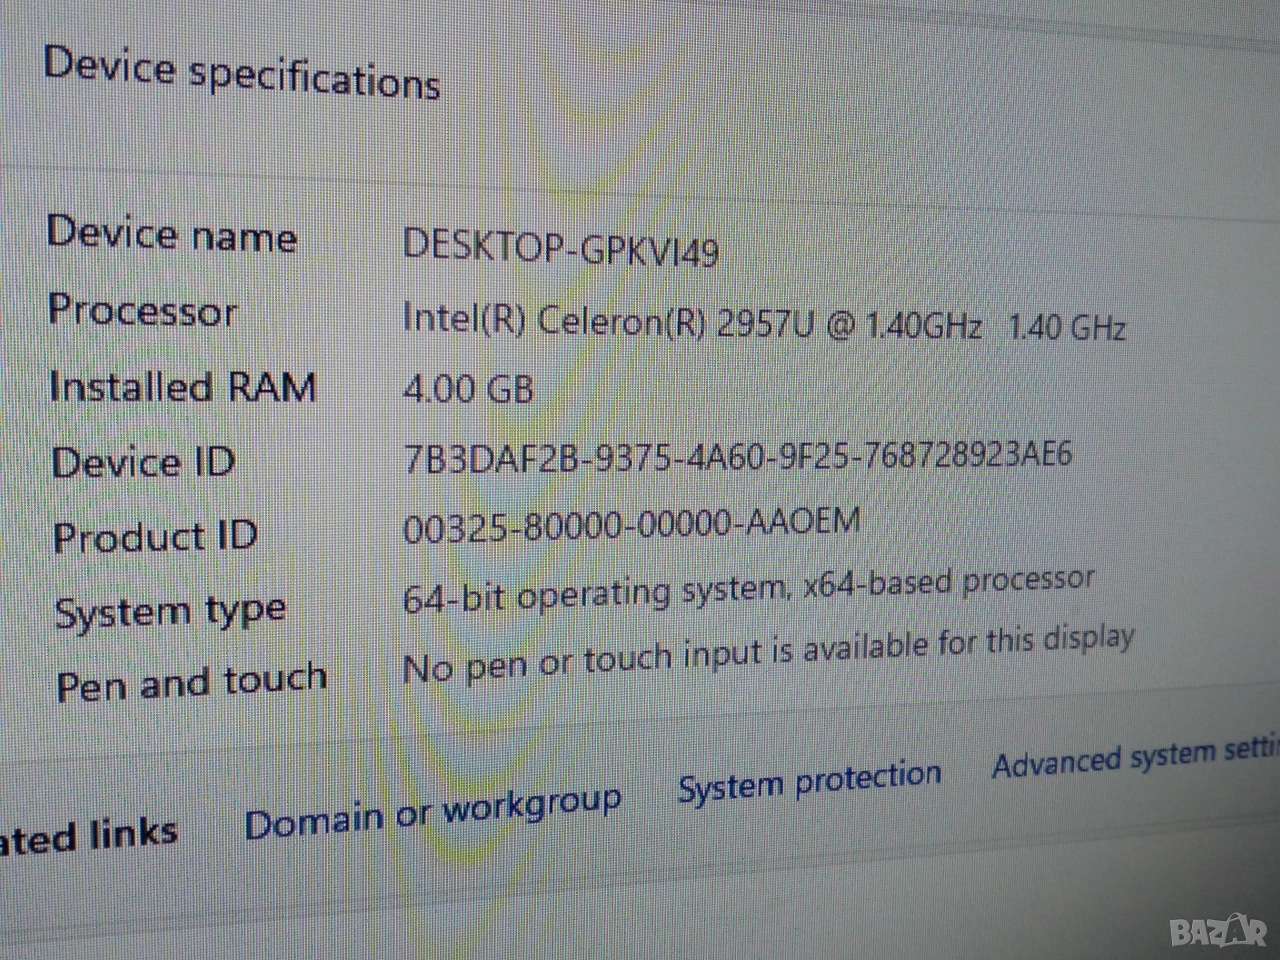Viewport: 1280px width, 960px height.
Task: Click the Device specifications heading
Action: [241, 74]
